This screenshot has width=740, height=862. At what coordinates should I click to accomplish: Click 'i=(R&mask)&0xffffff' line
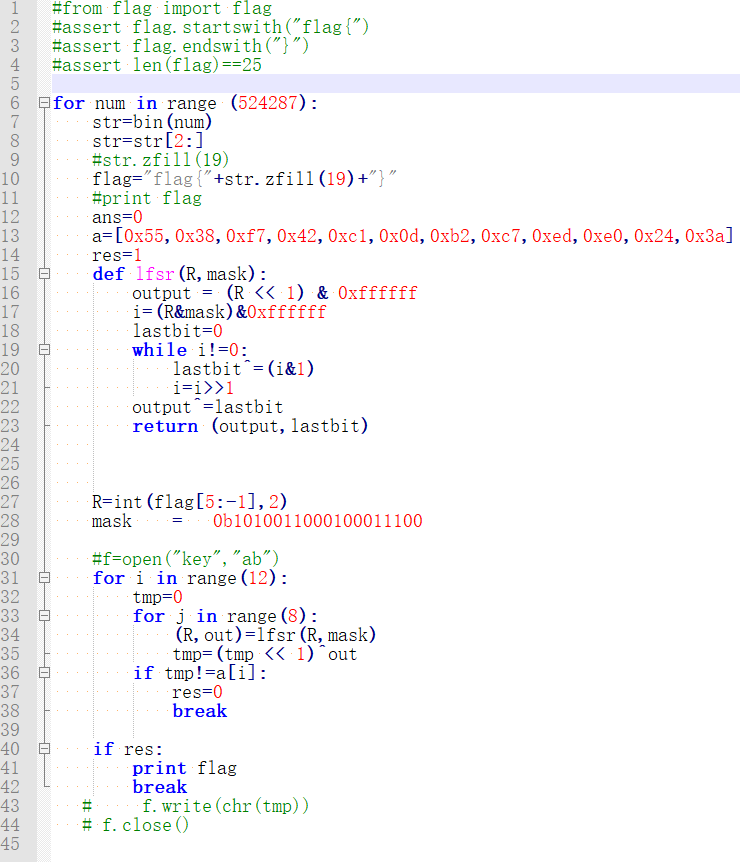point(230,312)
